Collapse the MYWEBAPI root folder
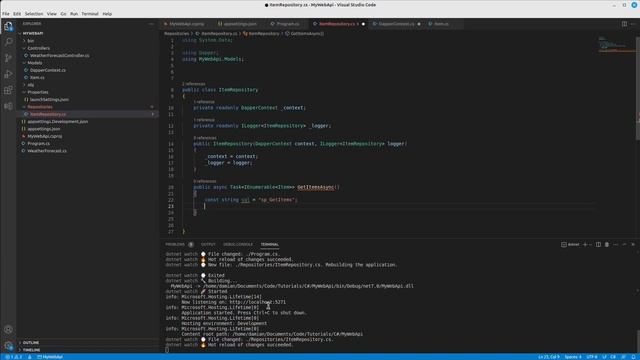This screenshot has height=360, width=640. [x=88, y=33]
